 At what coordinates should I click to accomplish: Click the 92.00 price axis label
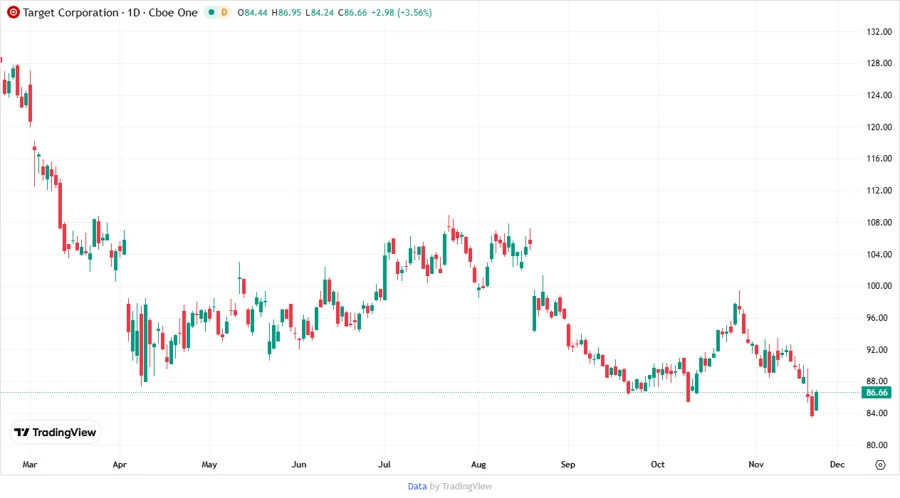coord(877,349)
